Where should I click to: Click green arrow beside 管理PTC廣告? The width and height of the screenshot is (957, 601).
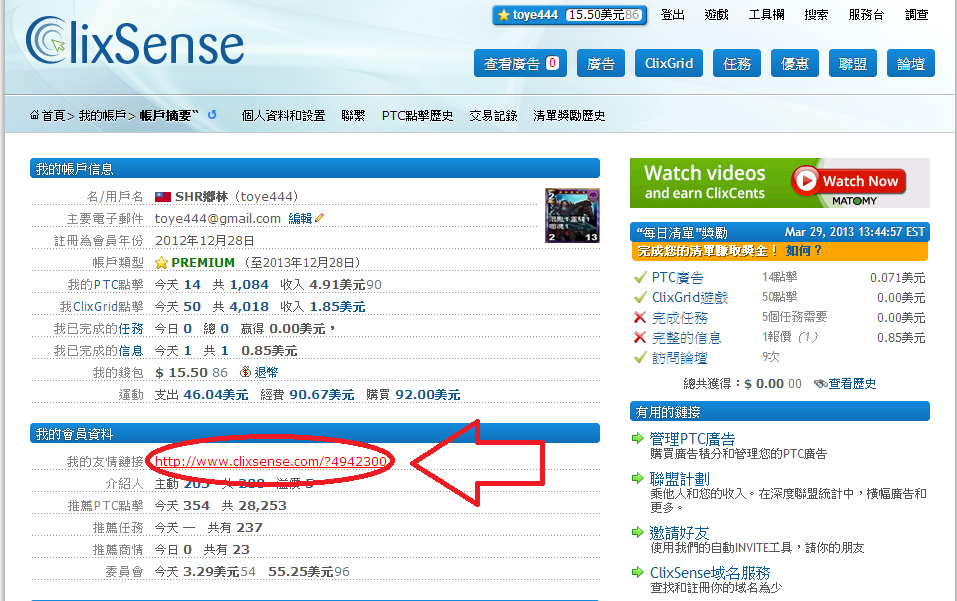click(638, 438)
